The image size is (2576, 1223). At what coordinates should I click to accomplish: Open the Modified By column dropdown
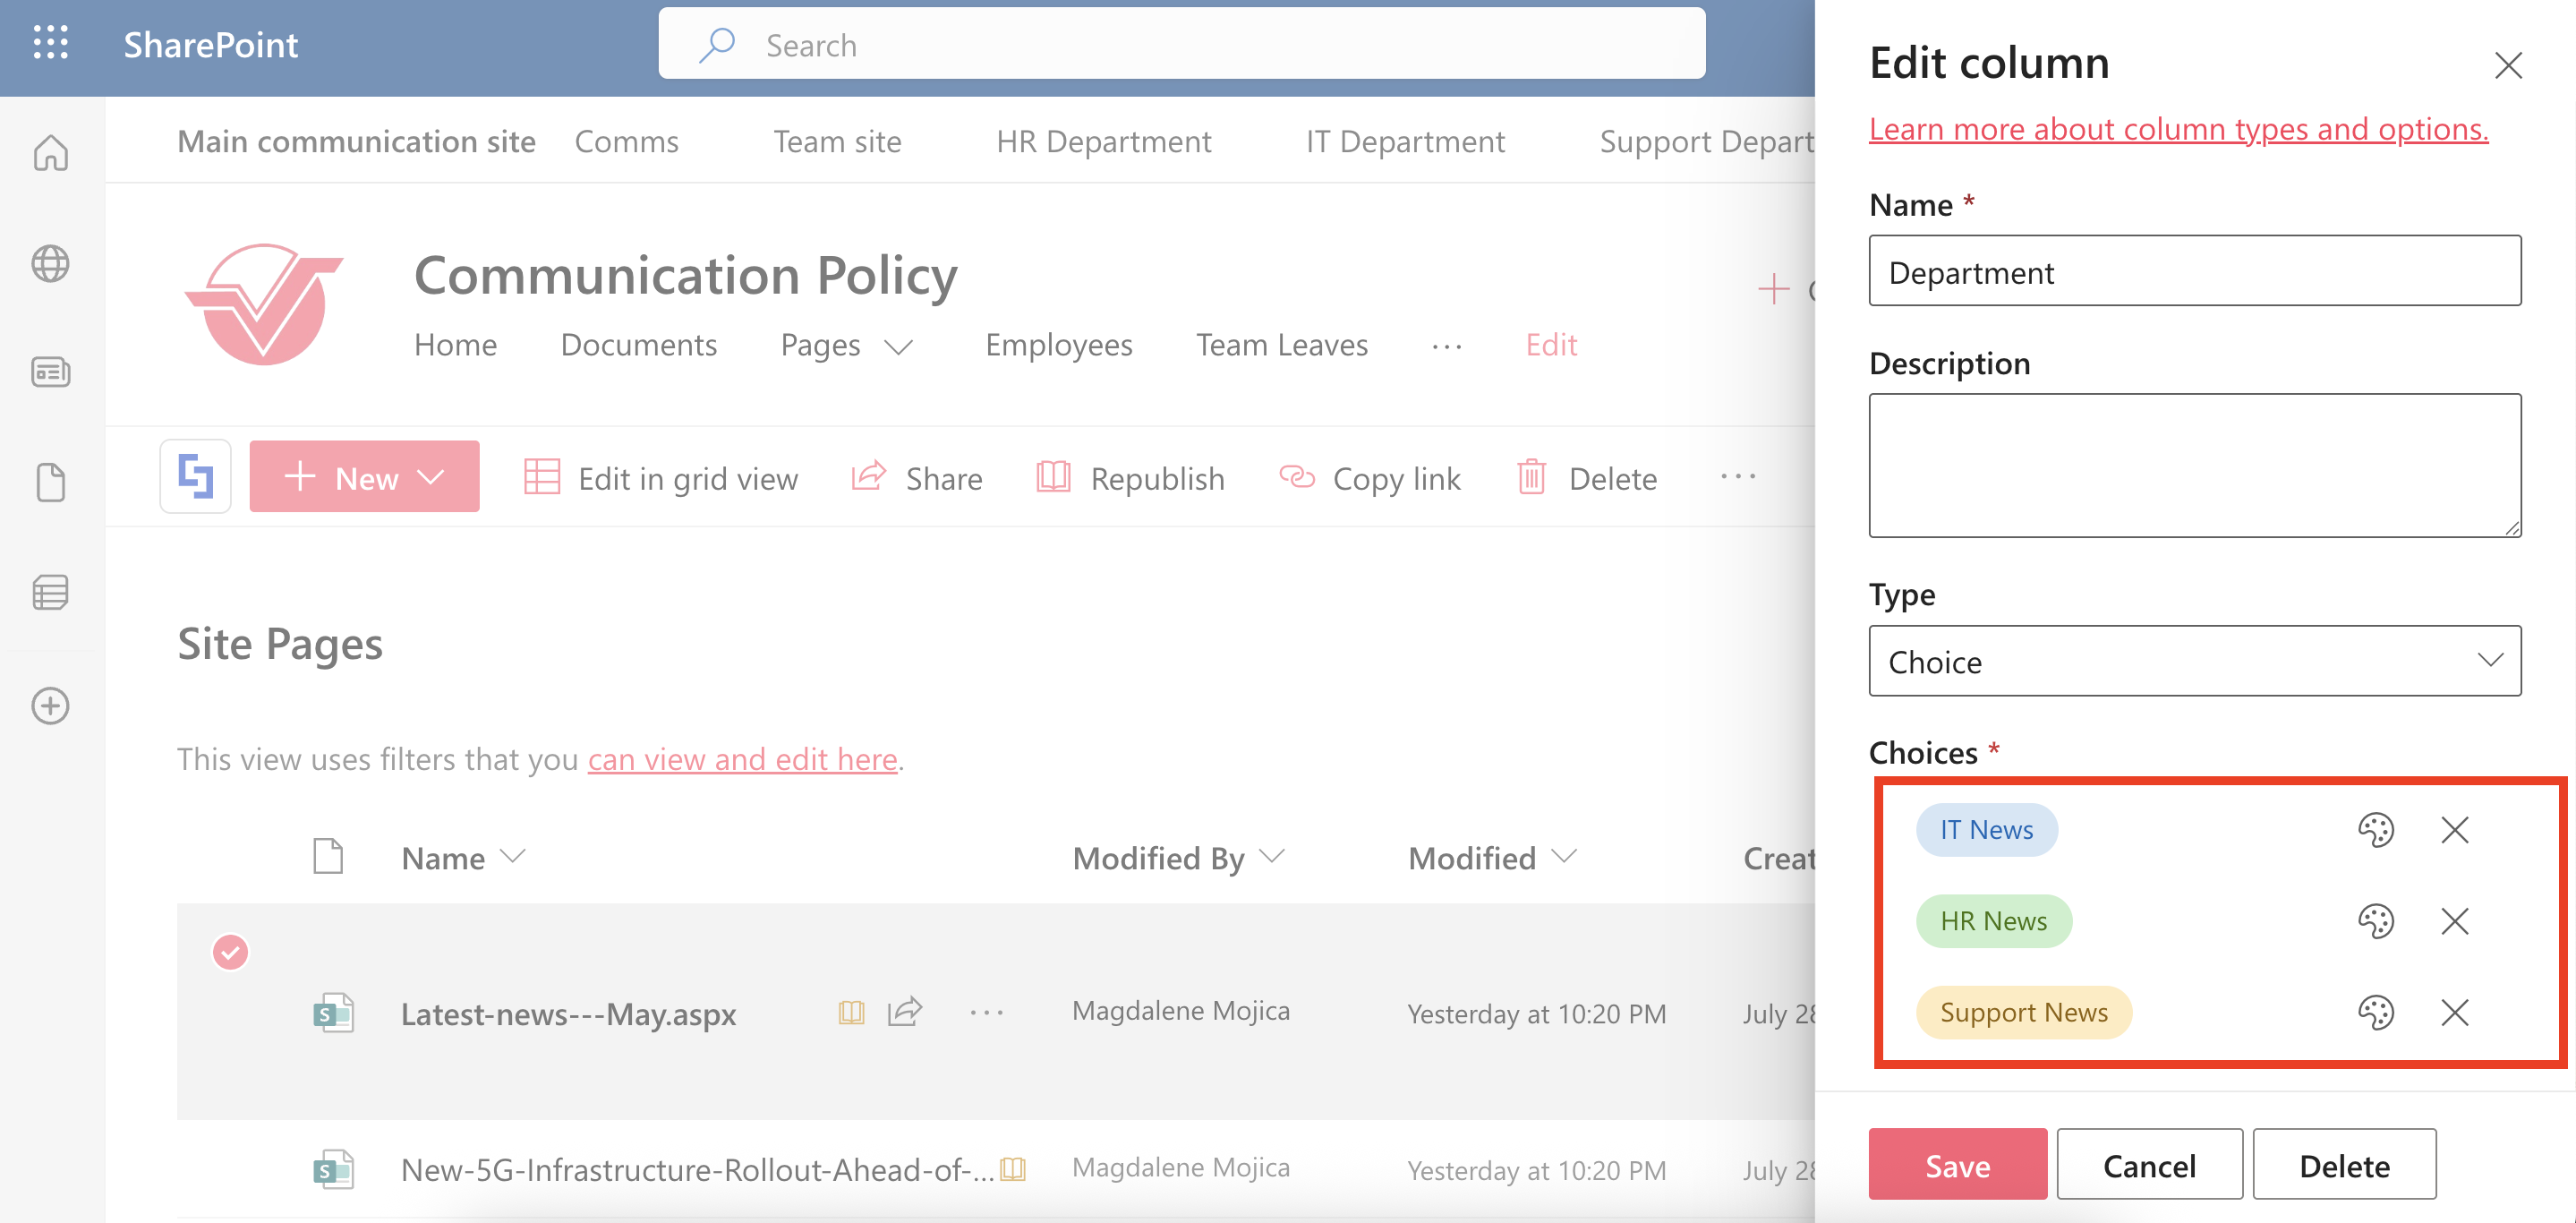click(1272, 857)
